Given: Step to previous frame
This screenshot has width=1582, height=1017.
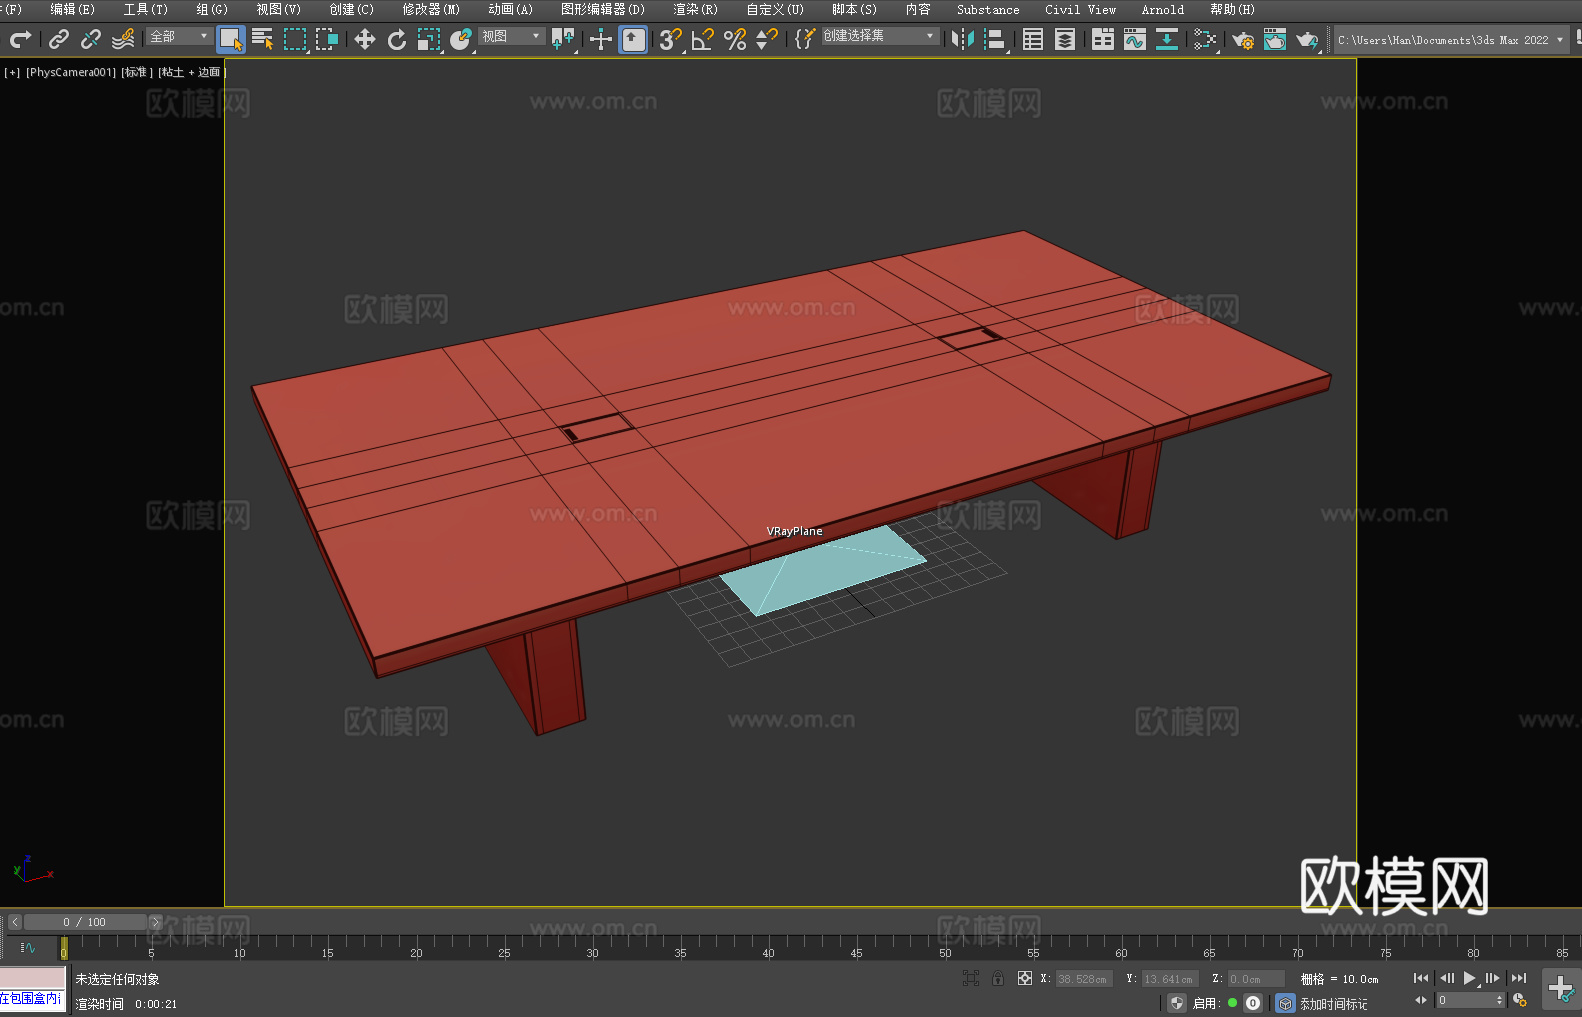Looking at the screenshot, I should [x=1446, y=978].
